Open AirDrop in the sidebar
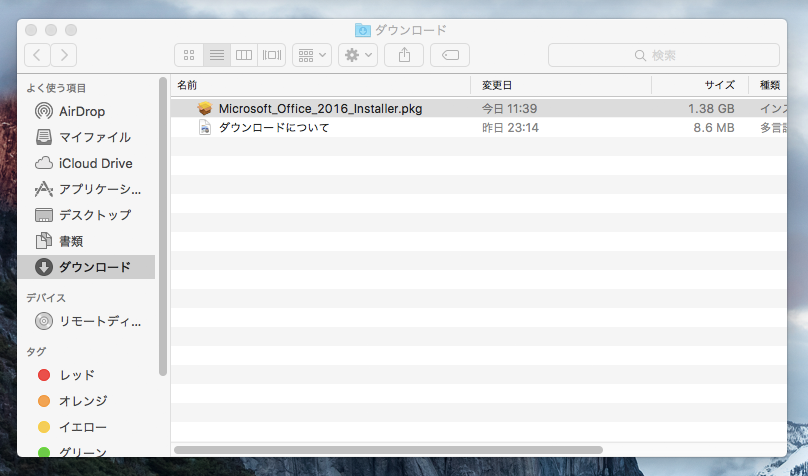 (86, 111)
